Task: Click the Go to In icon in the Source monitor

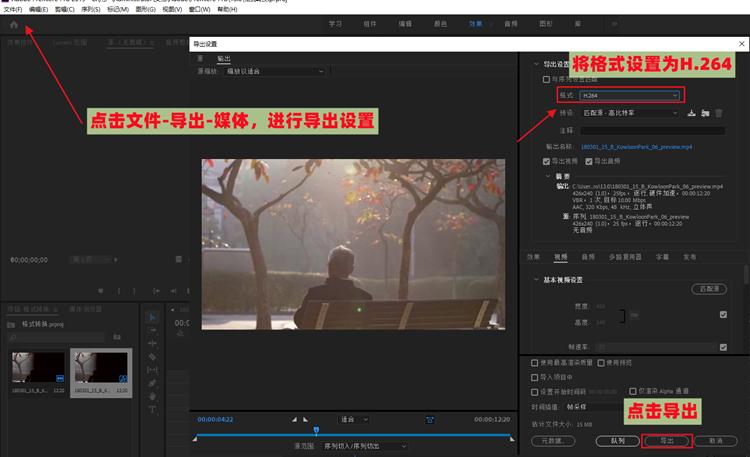Action: [x=156, y=291]
